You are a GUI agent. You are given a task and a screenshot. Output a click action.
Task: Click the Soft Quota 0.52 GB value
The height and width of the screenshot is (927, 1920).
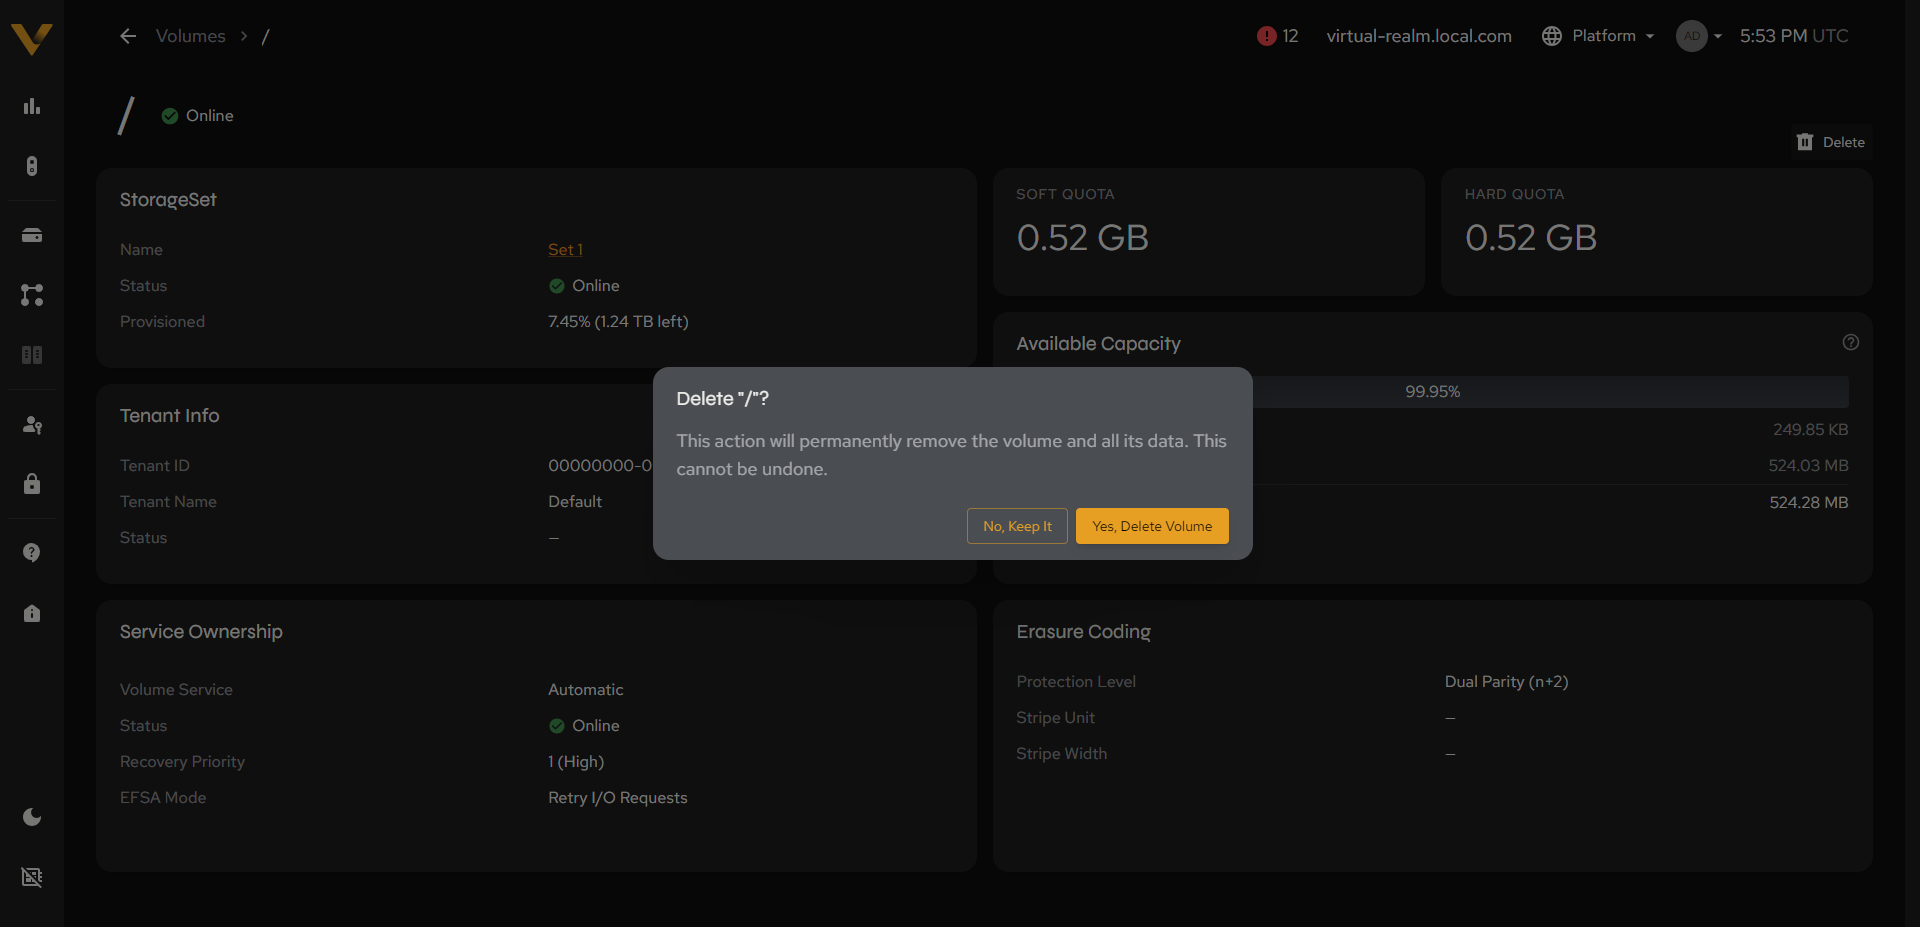point(1083,238)
